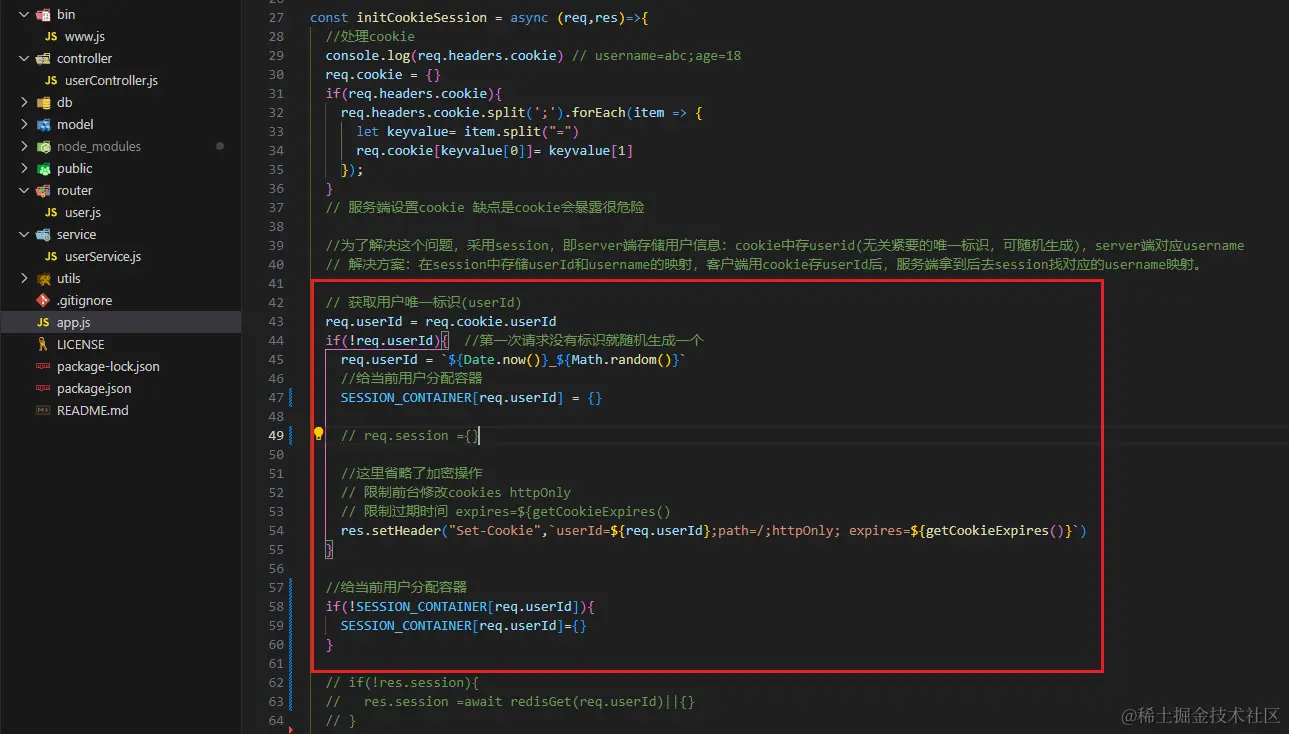Click line number 49 in the gutter

(x=277, y=435)
